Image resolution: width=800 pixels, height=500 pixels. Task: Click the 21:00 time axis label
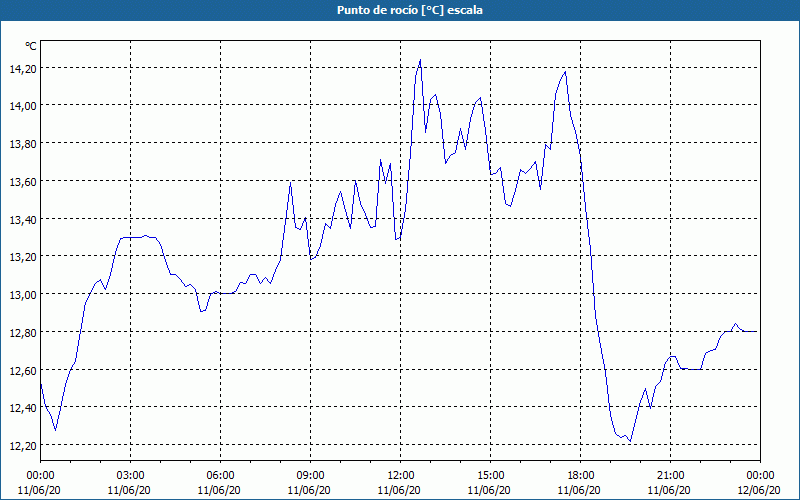point(670,476)
